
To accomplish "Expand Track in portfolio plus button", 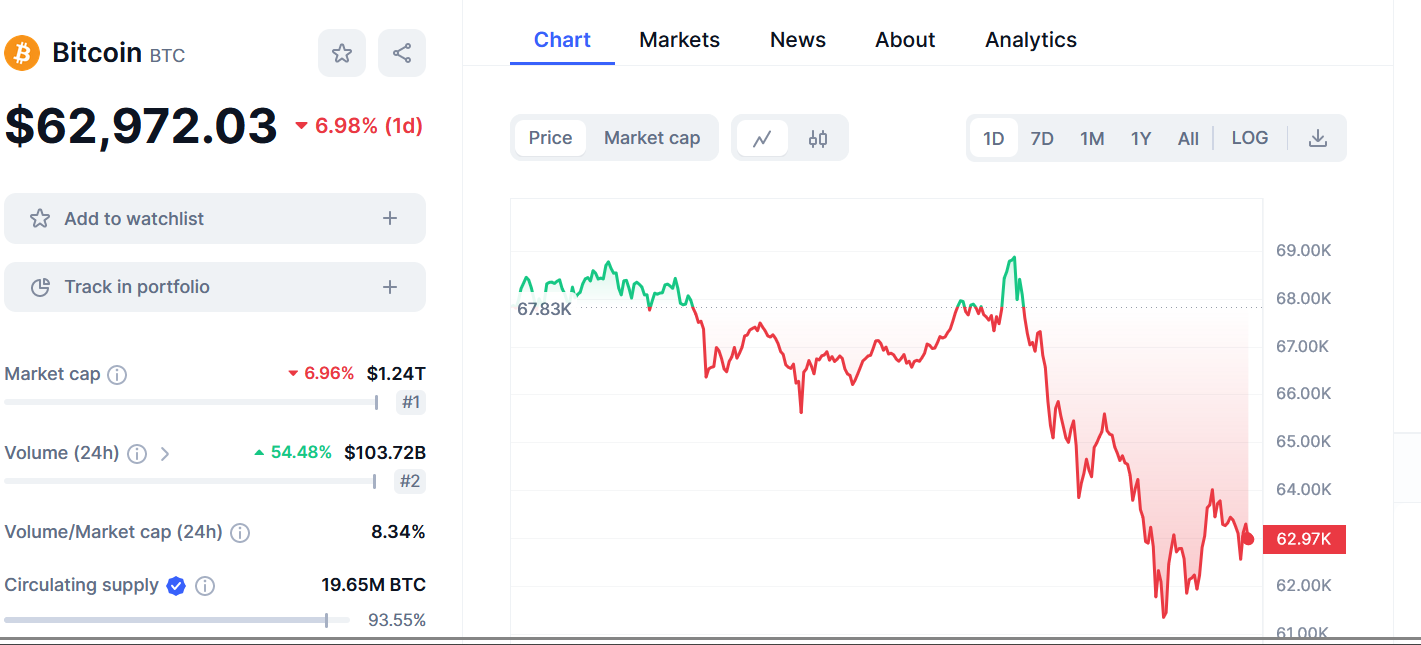I will click(390, 287).
